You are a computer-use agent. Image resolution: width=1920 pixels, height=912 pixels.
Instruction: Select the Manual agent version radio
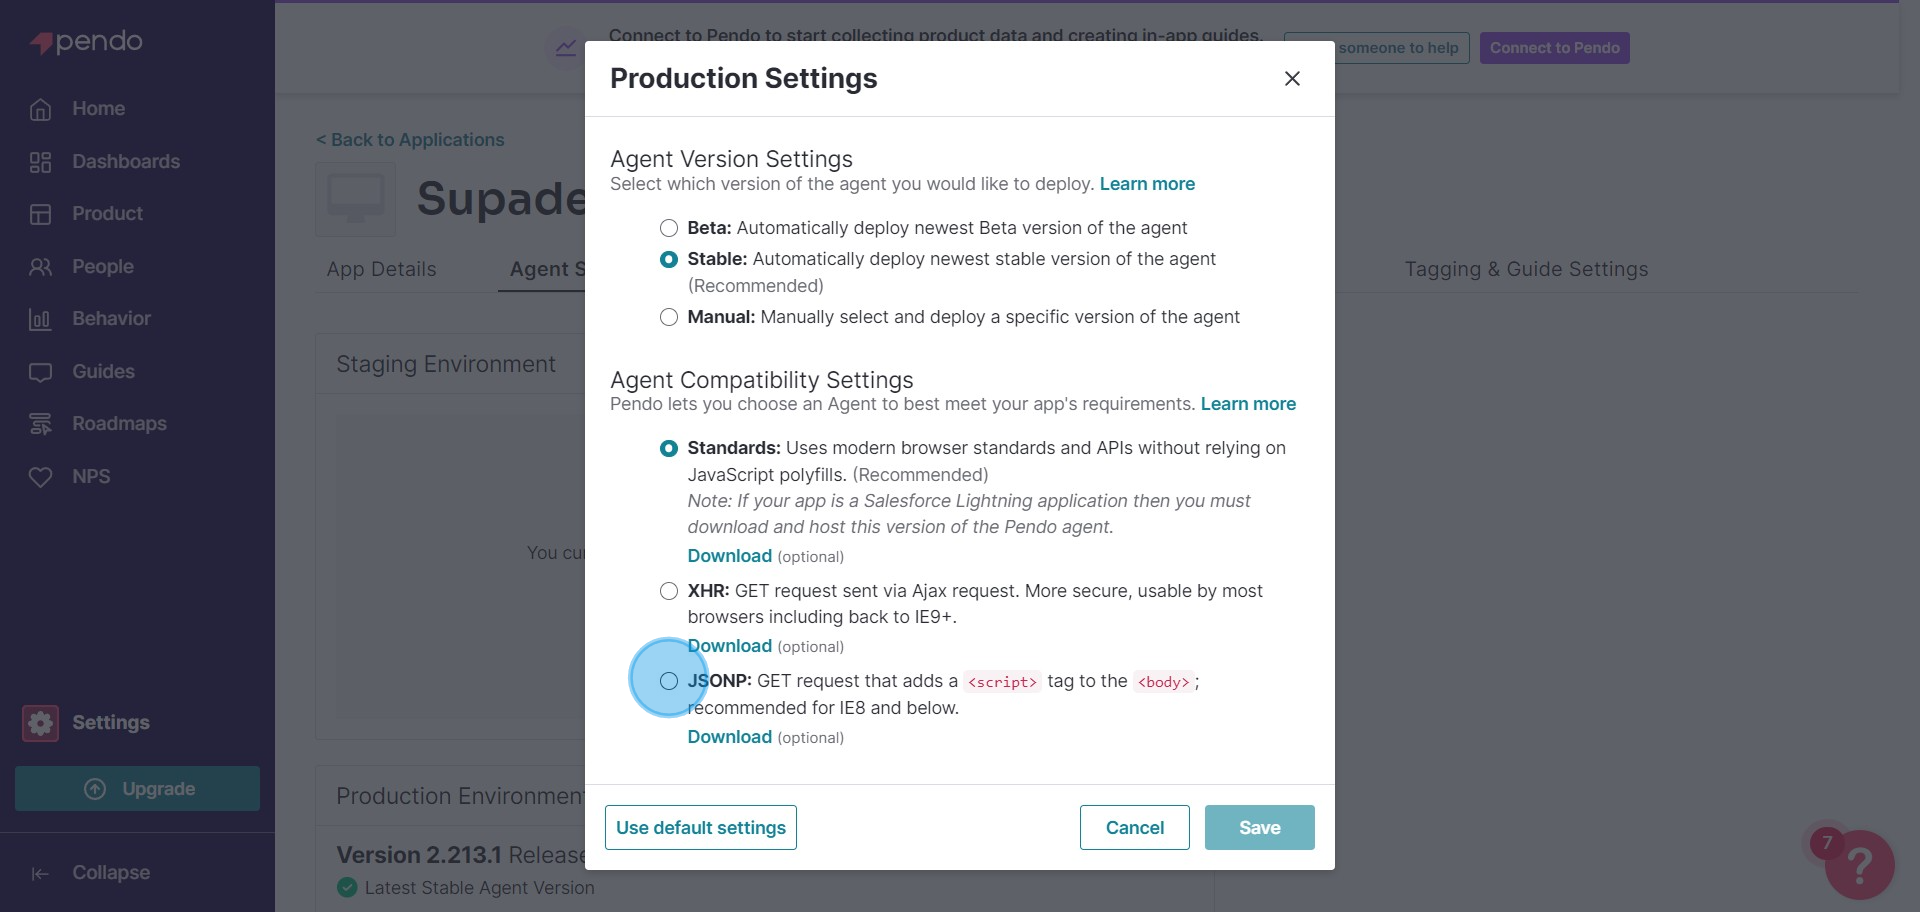pos(669,317)
